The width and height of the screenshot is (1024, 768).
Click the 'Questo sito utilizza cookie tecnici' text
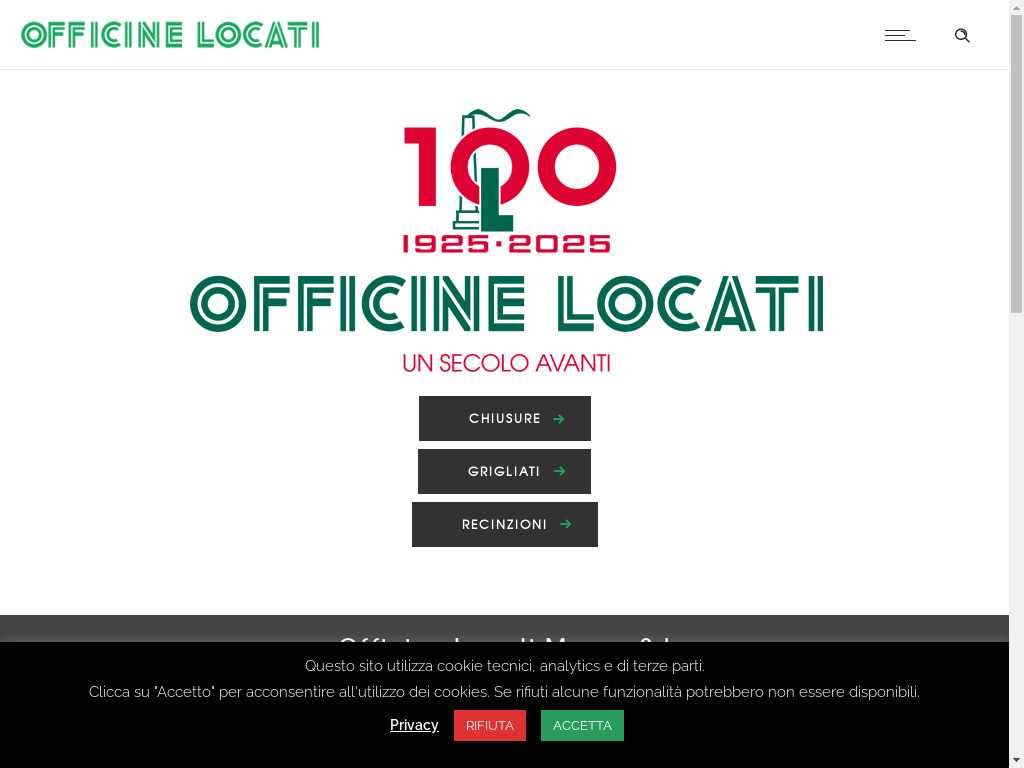click(505, 665)
